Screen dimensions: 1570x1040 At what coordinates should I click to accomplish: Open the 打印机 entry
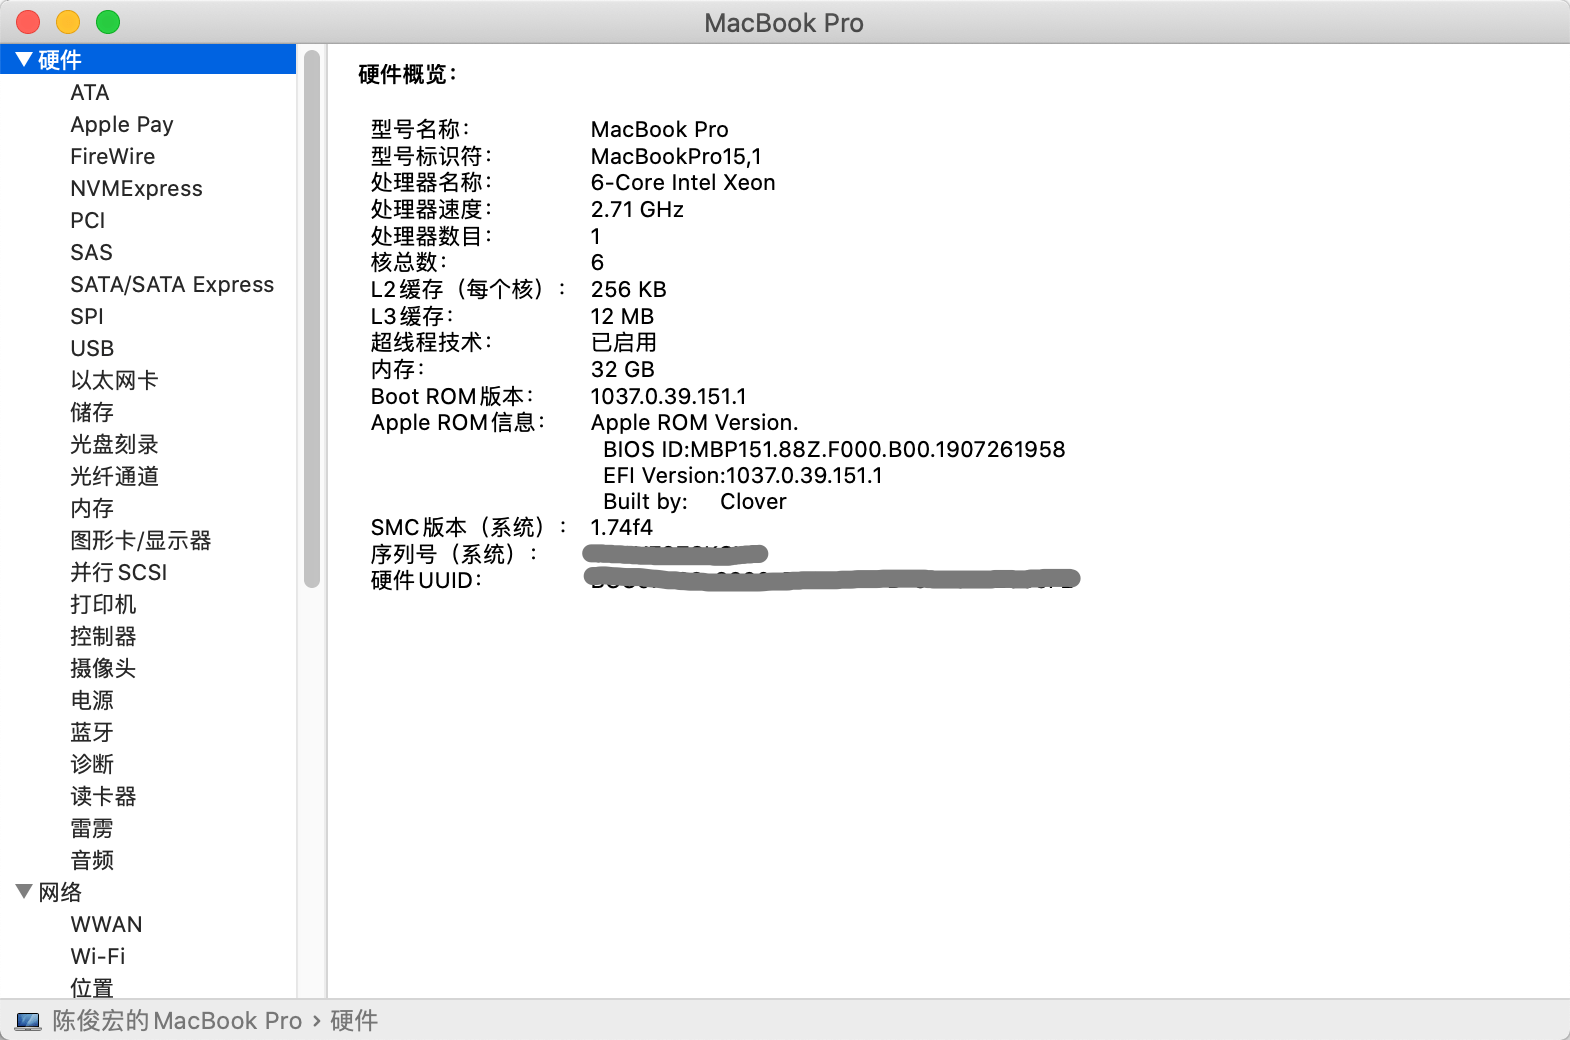[x=103, y=604]
